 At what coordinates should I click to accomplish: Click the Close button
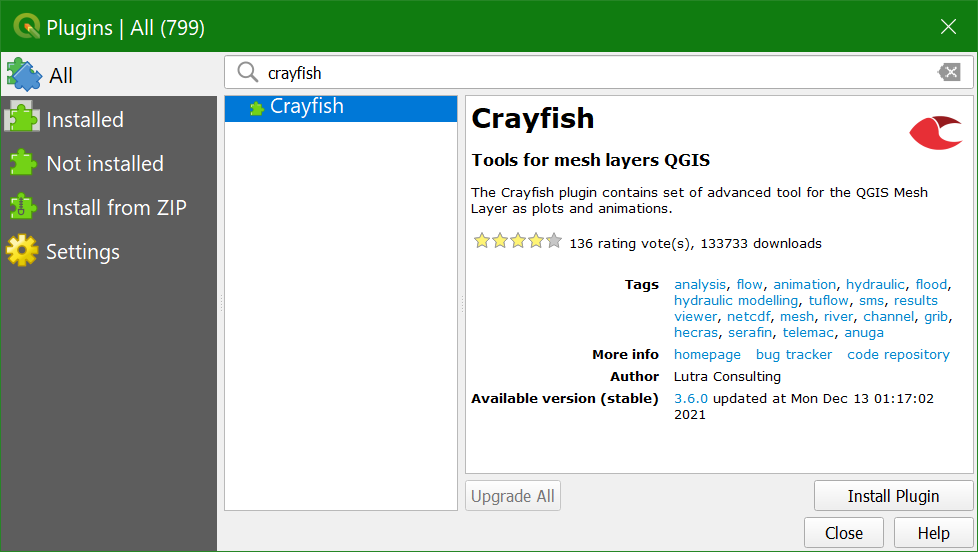(x=844, y=533)
